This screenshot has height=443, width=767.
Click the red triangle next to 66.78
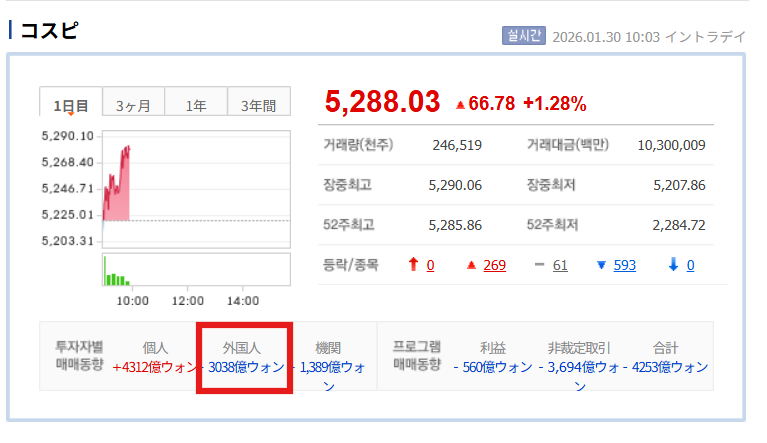[460, 105]
